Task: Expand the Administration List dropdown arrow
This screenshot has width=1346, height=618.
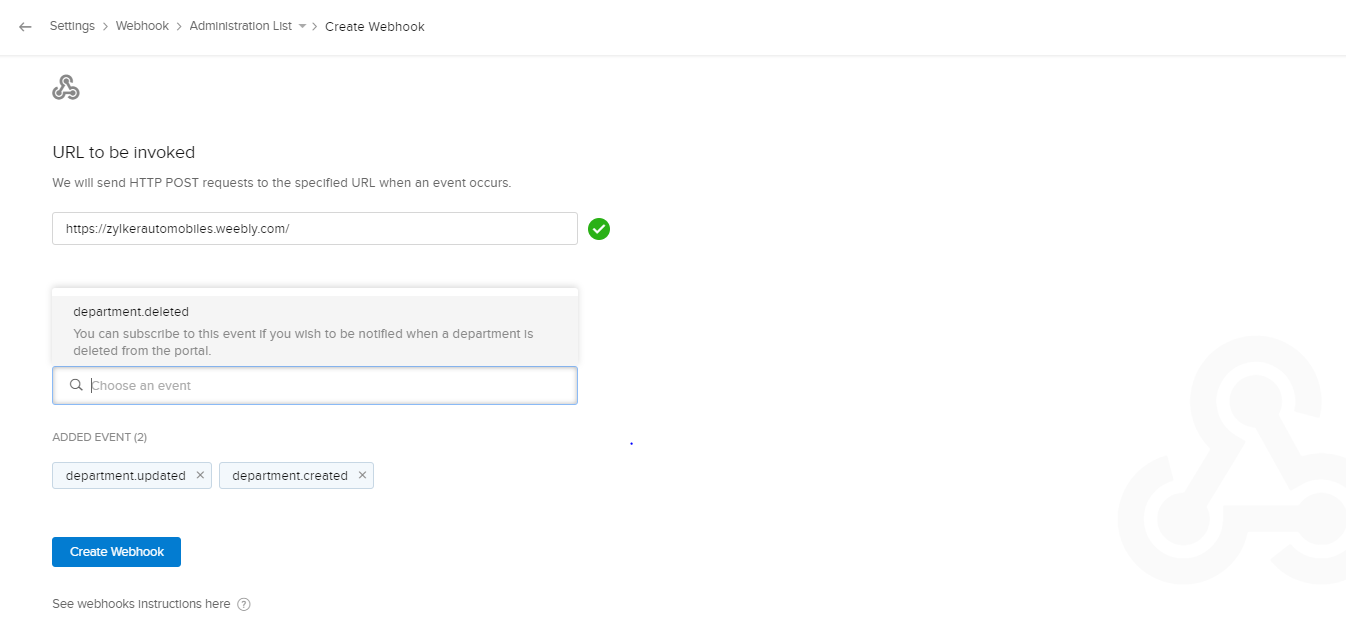Action: (x=302, y=27)
